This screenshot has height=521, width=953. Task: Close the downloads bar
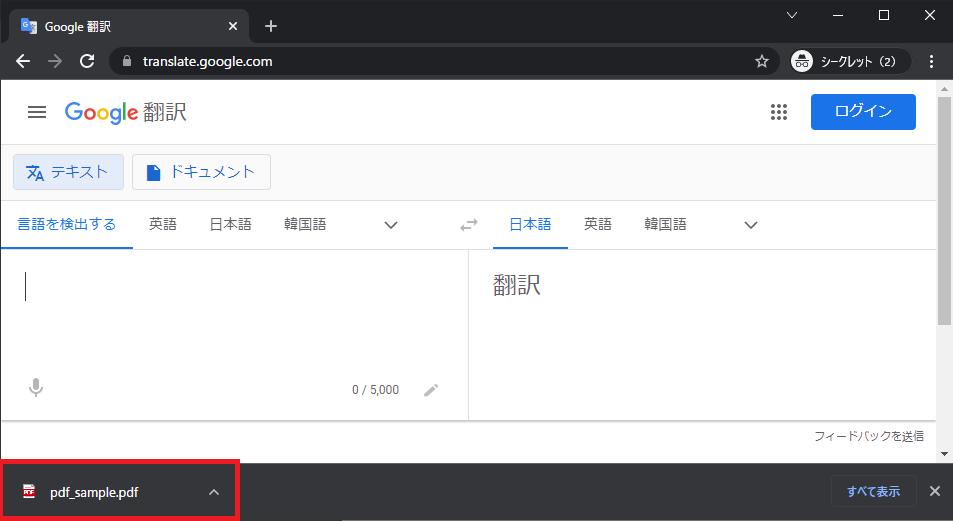click(935, 491)
